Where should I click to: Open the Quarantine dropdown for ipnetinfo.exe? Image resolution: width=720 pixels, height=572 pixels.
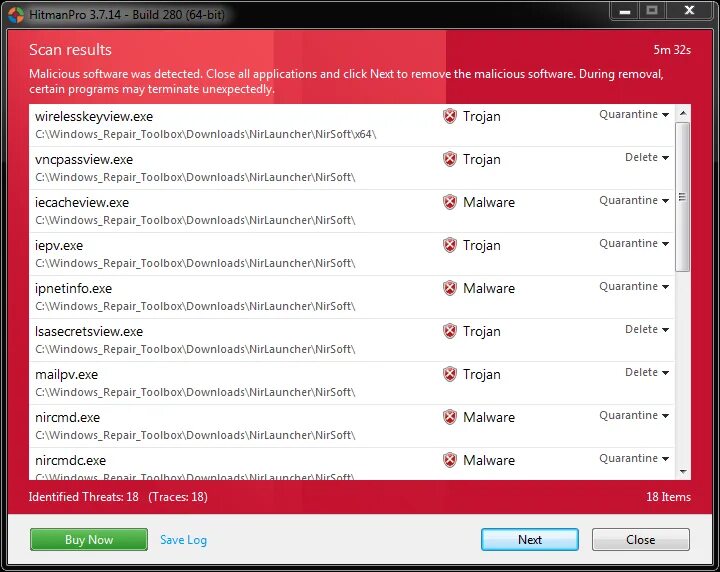coord(634,286)
